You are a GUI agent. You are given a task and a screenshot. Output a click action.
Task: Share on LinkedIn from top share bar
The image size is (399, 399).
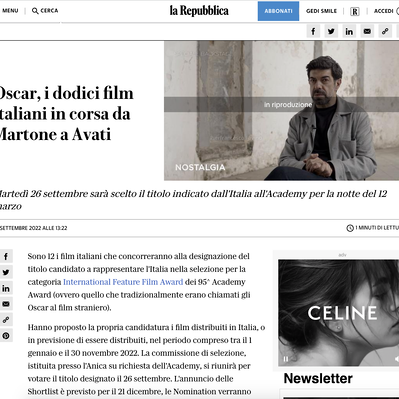[x=349, y=31]
